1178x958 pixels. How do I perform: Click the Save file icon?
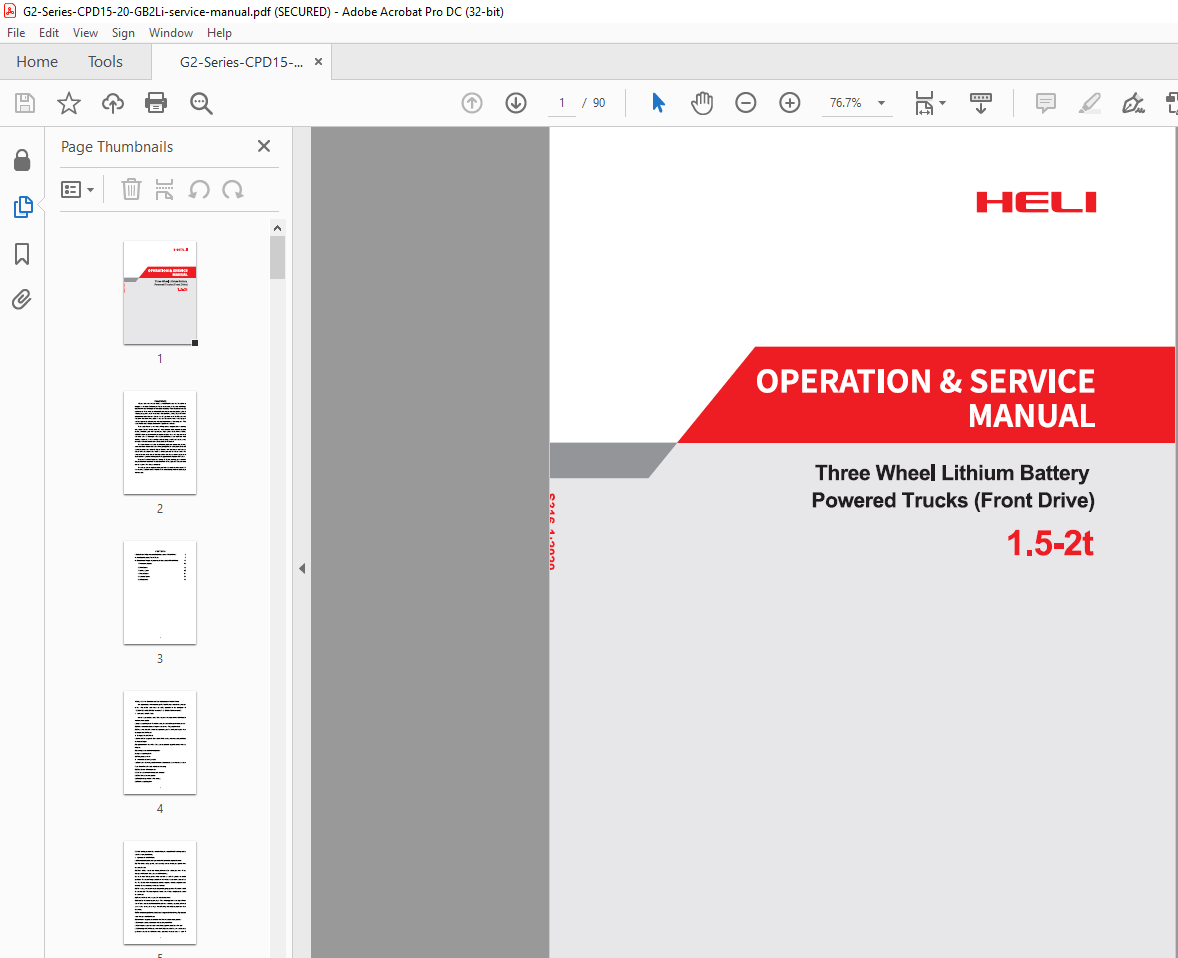[25, 103]
